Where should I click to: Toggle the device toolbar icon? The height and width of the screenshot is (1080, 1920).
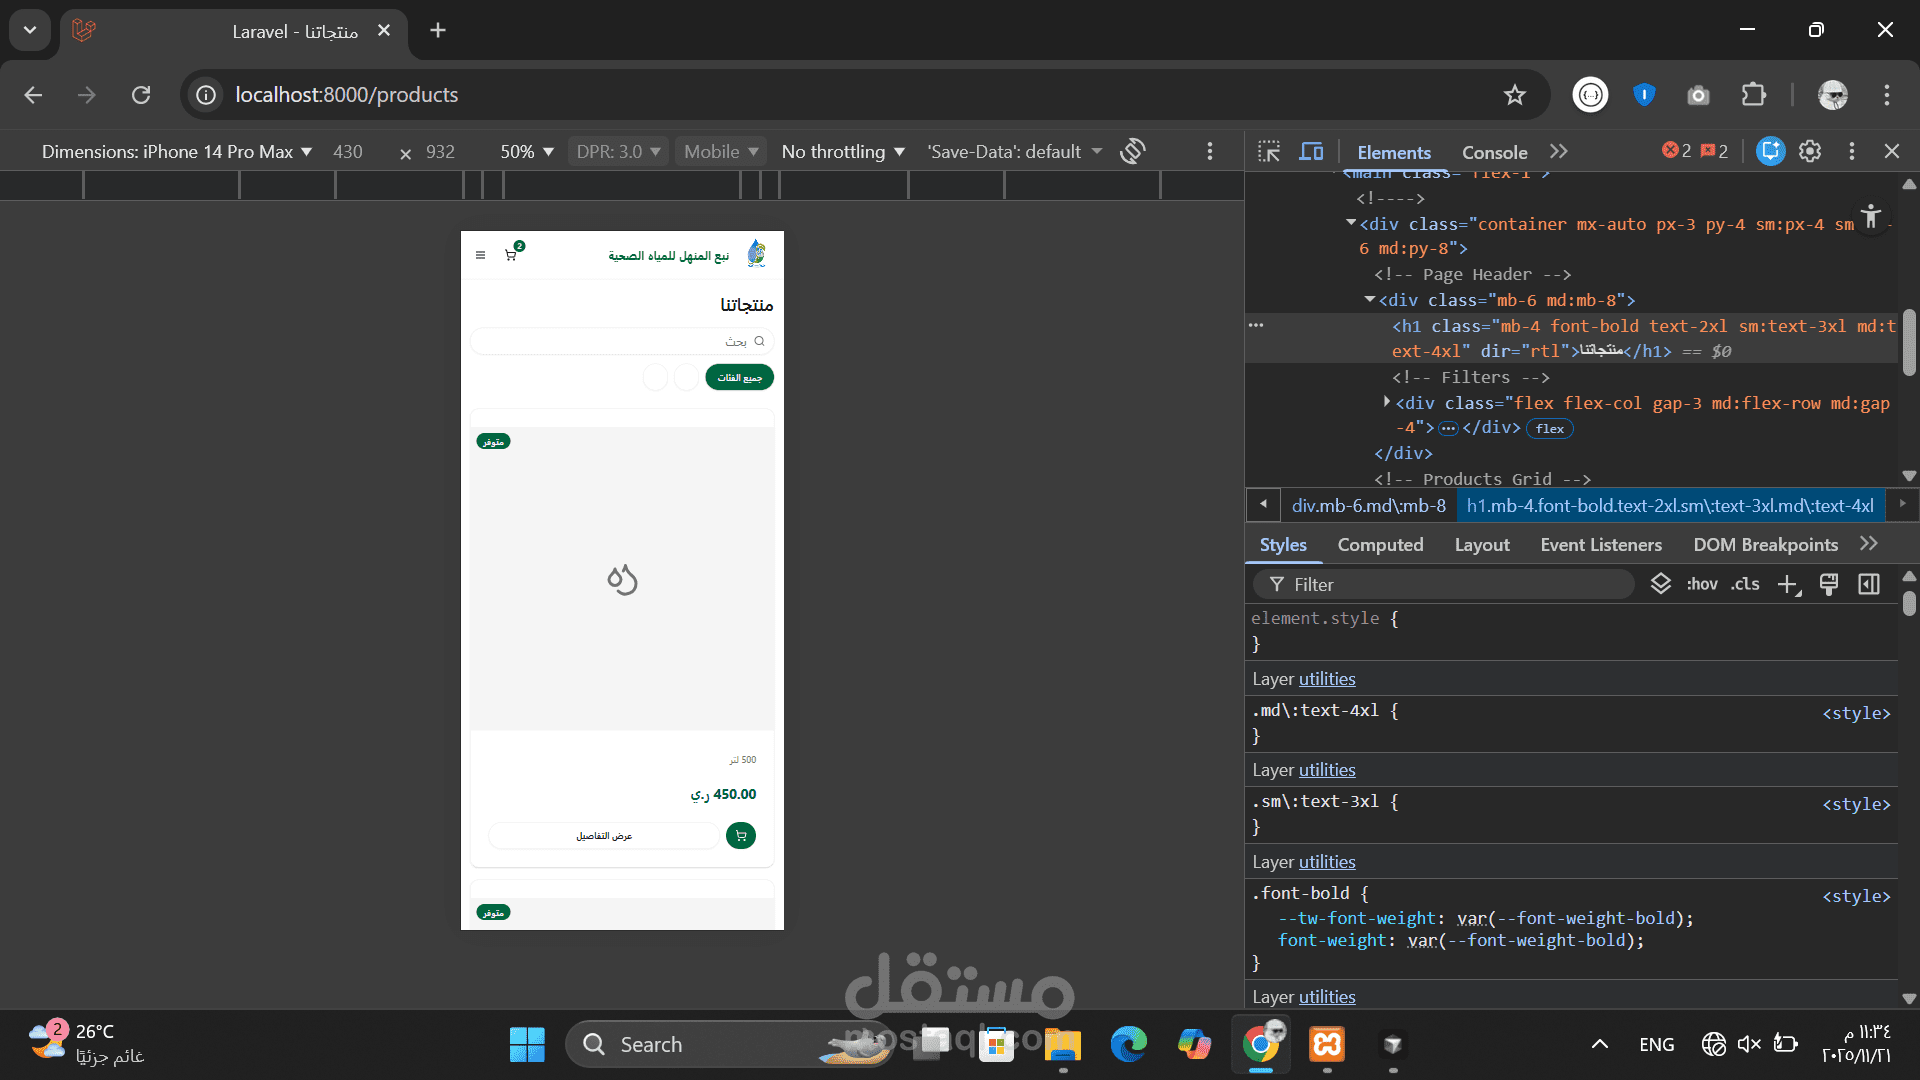tap(1311, 152)
